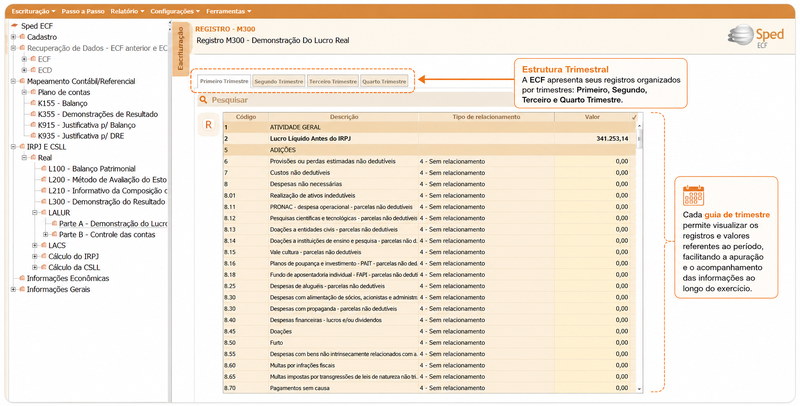800x406 pixels.
Task: Click the Código column header
Action: (246, 117)
